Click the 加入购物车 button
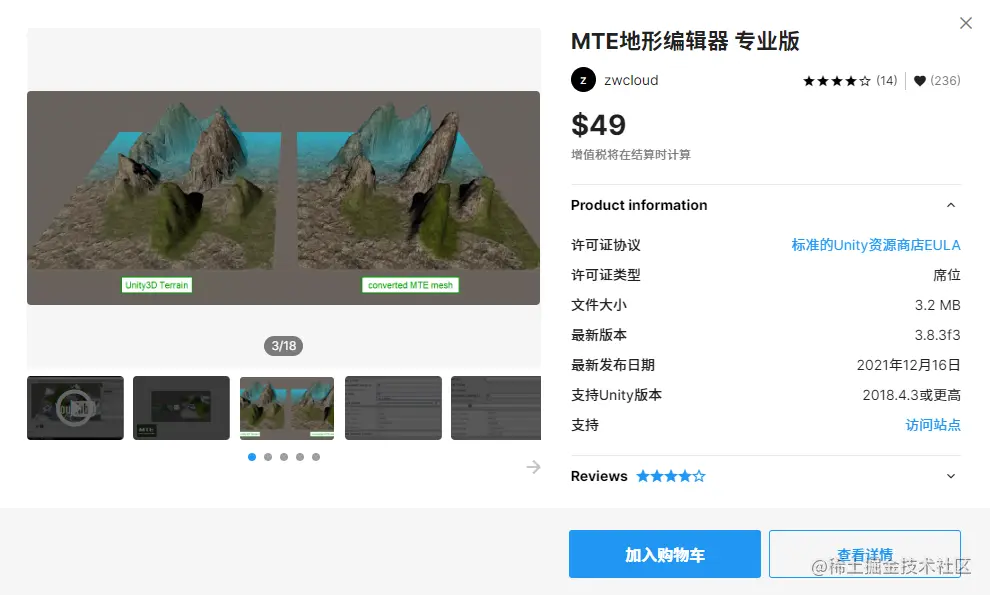Viewport: 990px width, 595px height. click(665, 554)
